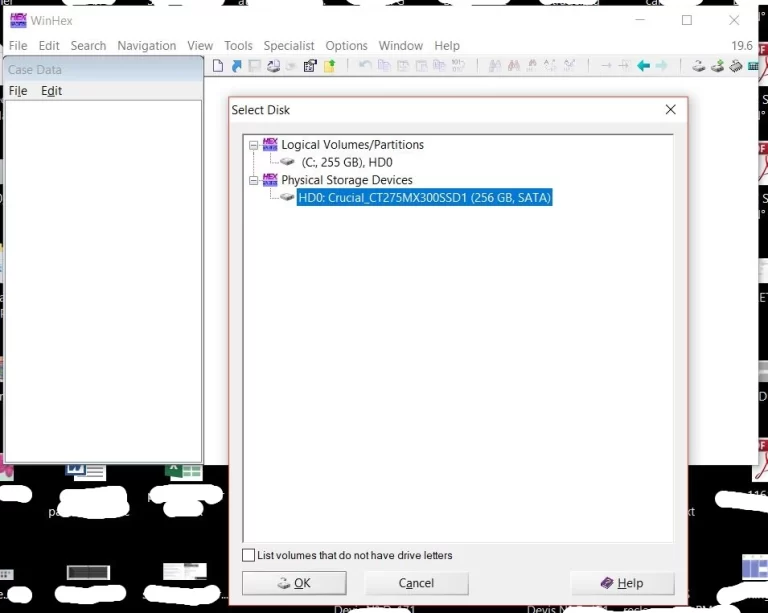Click the Open Disk toolbar icon
Image resolution: width=768 pixels, height=613 pixels.
(698, 65)
